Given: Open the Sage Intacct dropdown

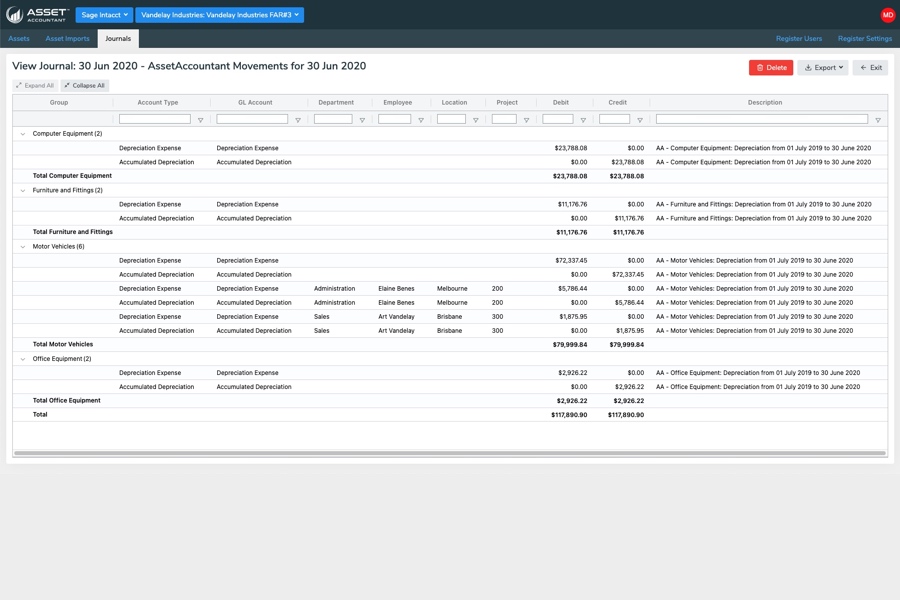Looking at the screenshot, I should click(x=104, y=15).
